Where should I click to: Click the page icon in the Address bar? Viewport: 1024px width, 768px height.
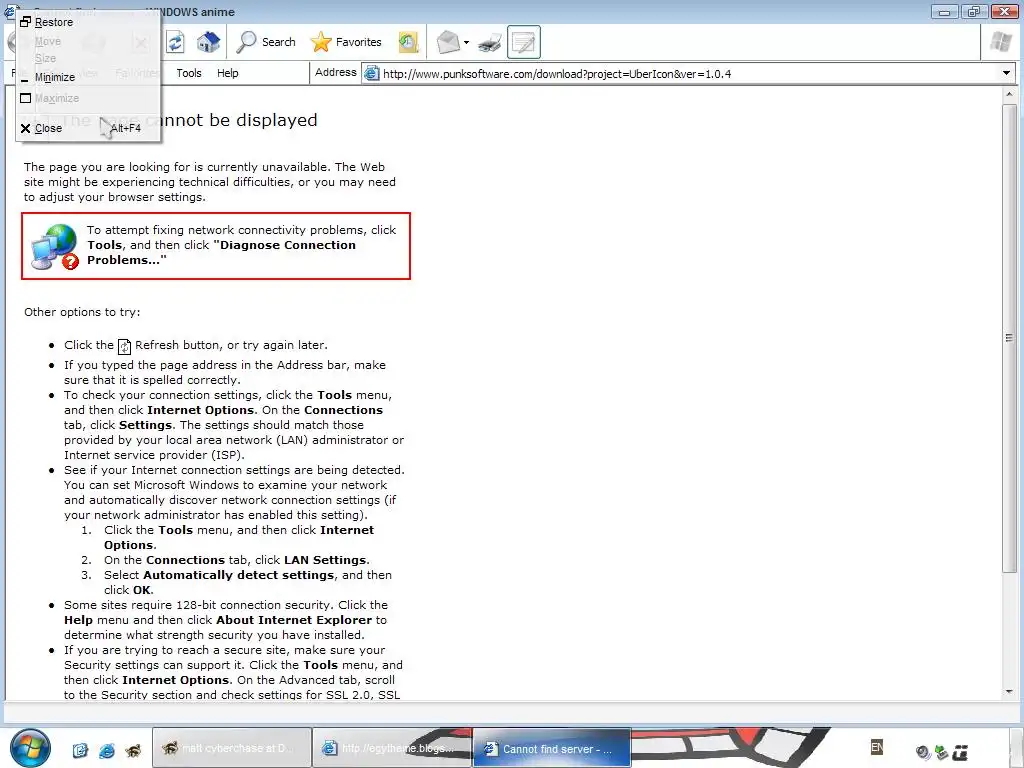pyautogui.click(x=372, y=73)
